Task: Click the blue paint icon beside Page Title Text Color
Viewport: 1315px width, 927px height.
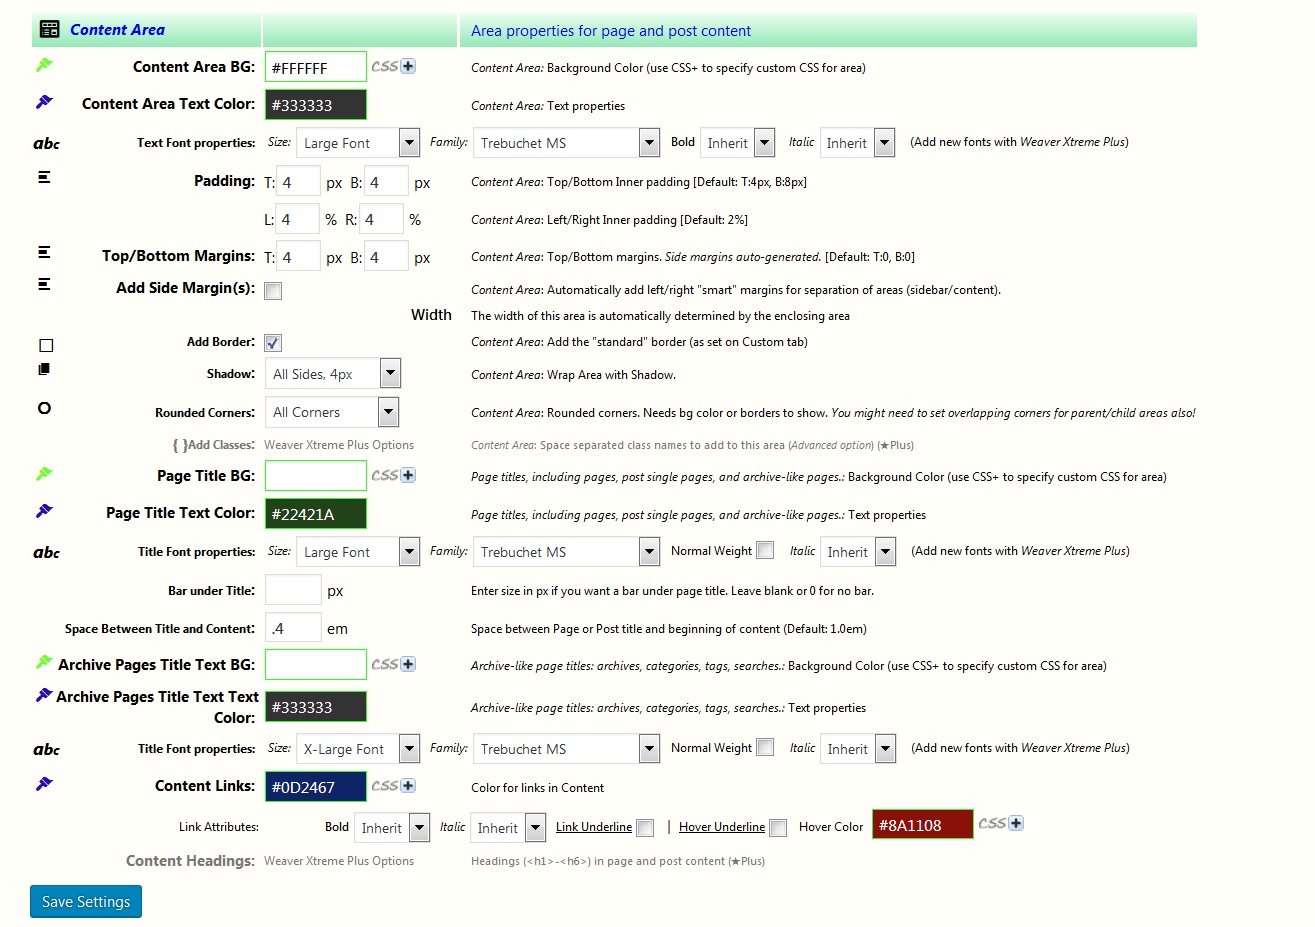Action: point(44,511)
